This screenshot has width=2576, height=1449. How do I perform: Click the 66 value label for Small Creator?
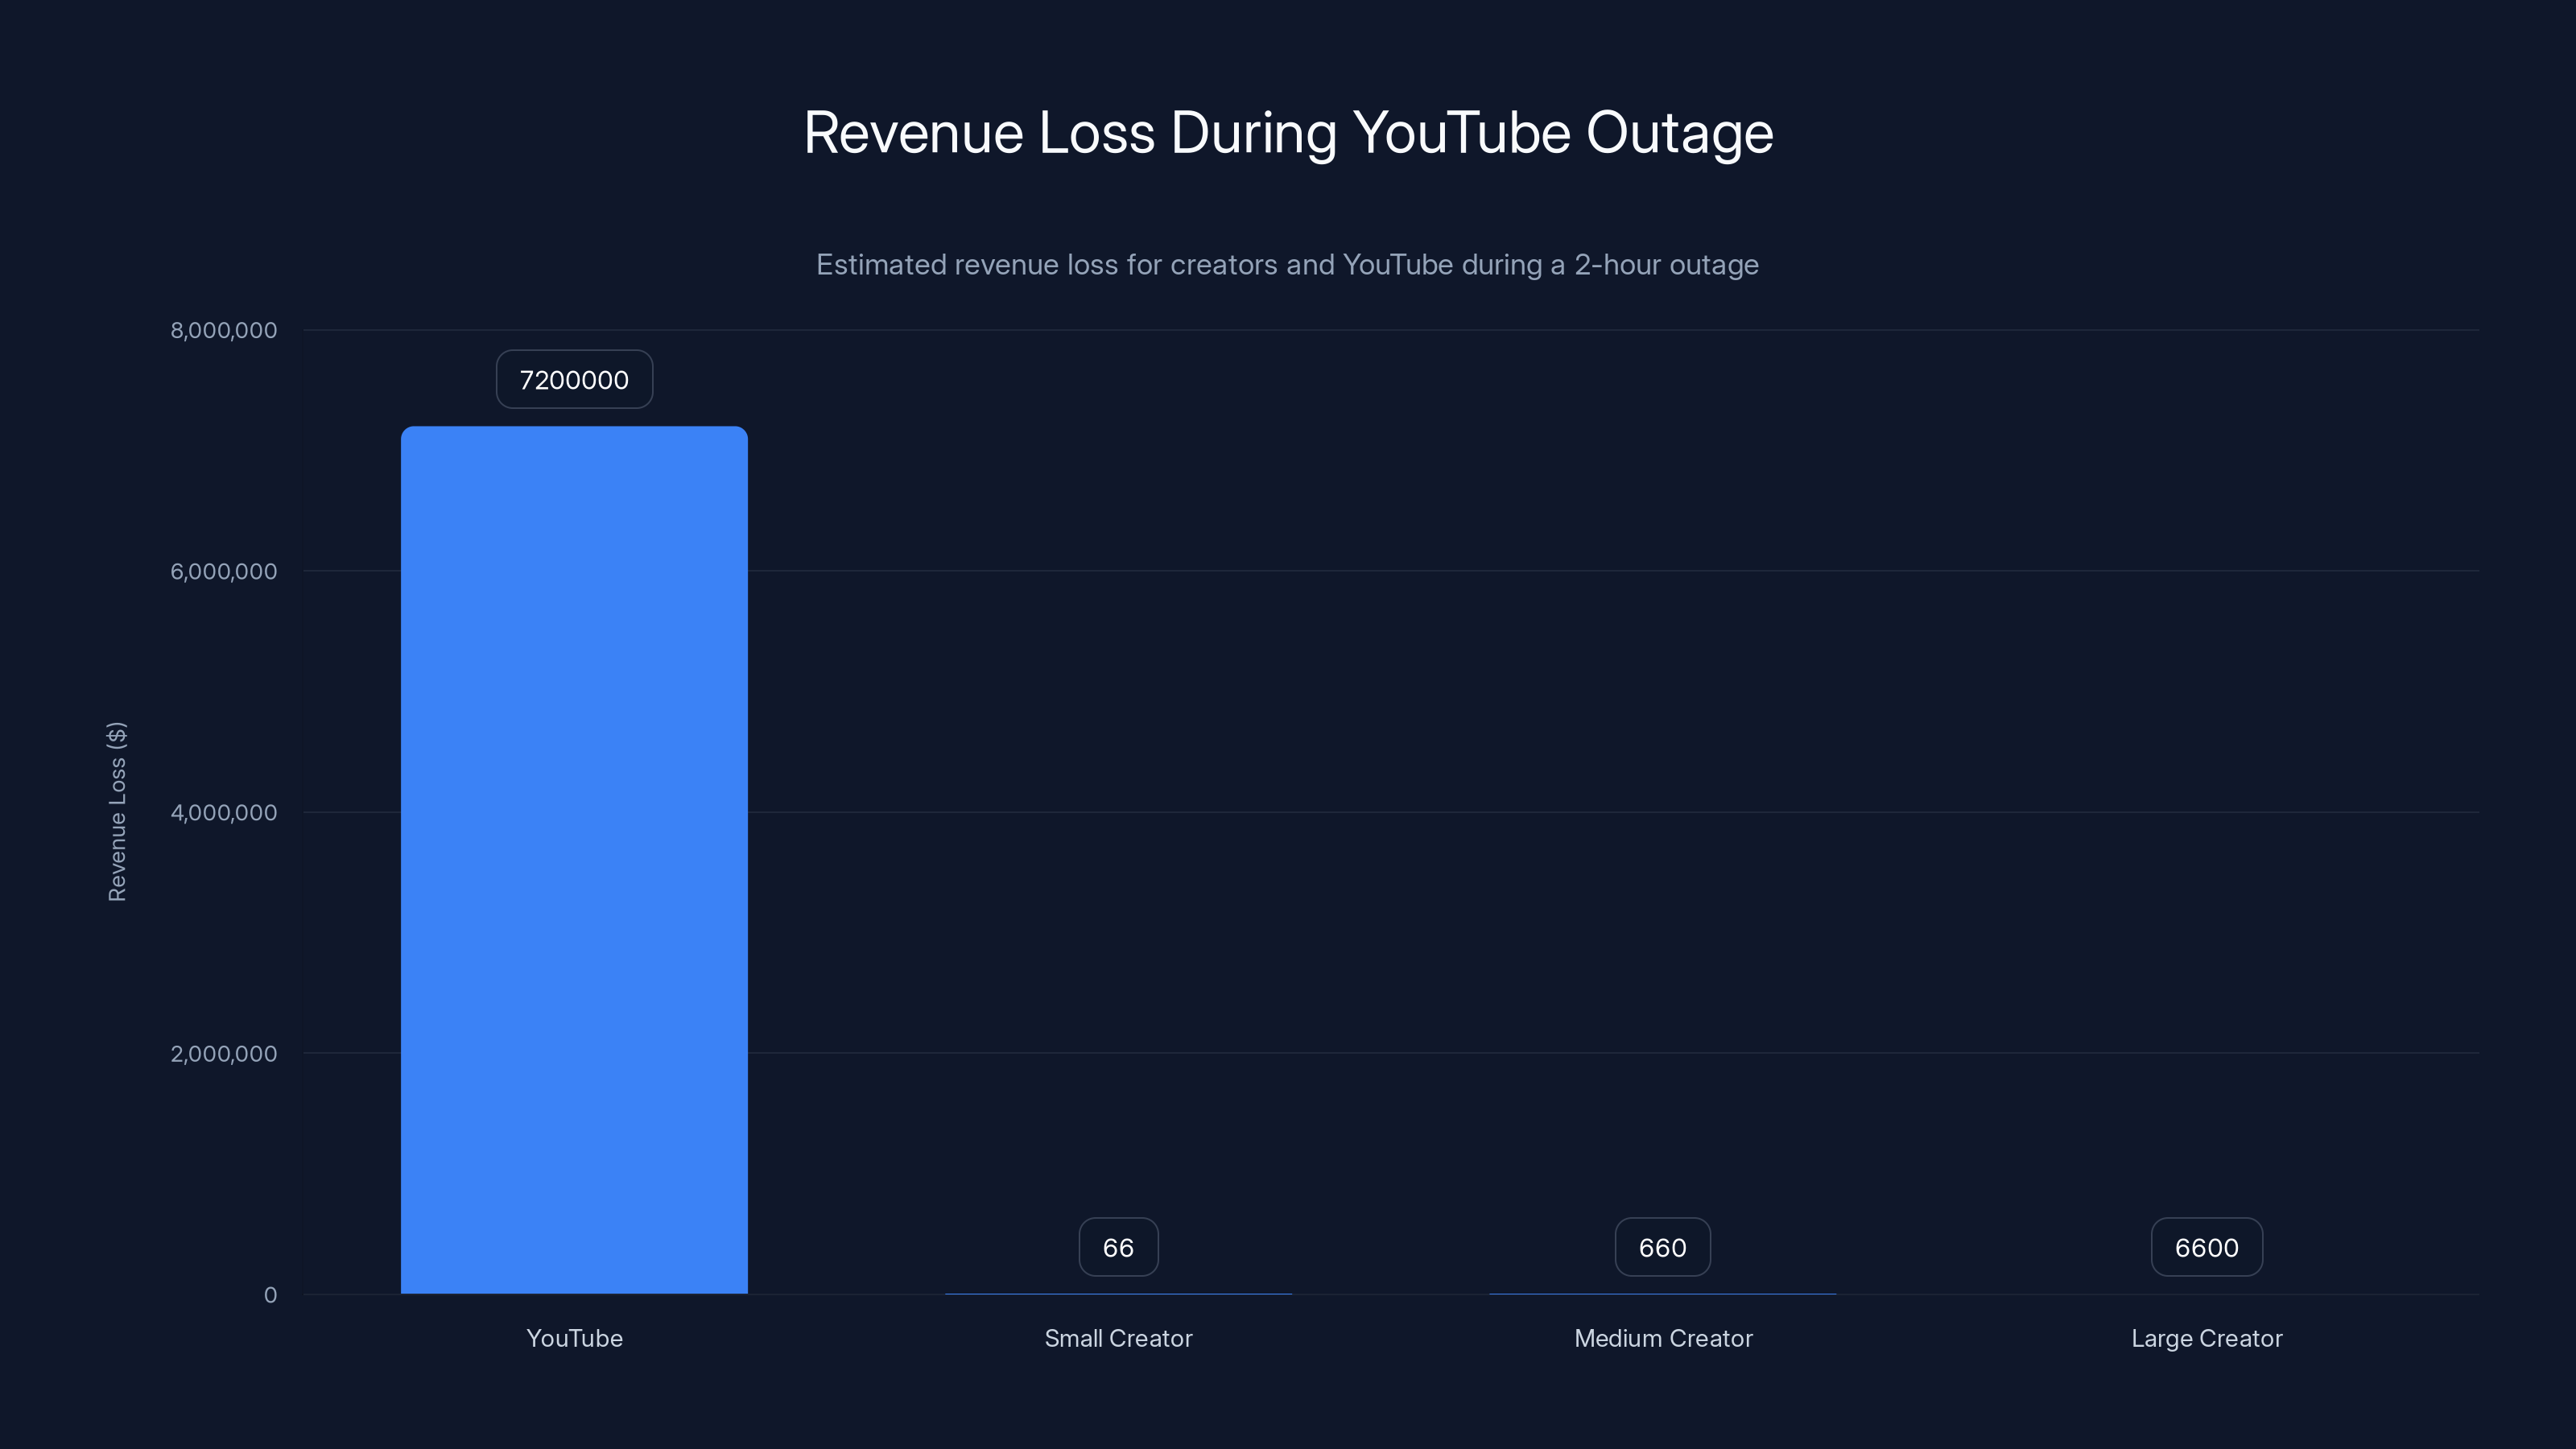[1118, 1247]
